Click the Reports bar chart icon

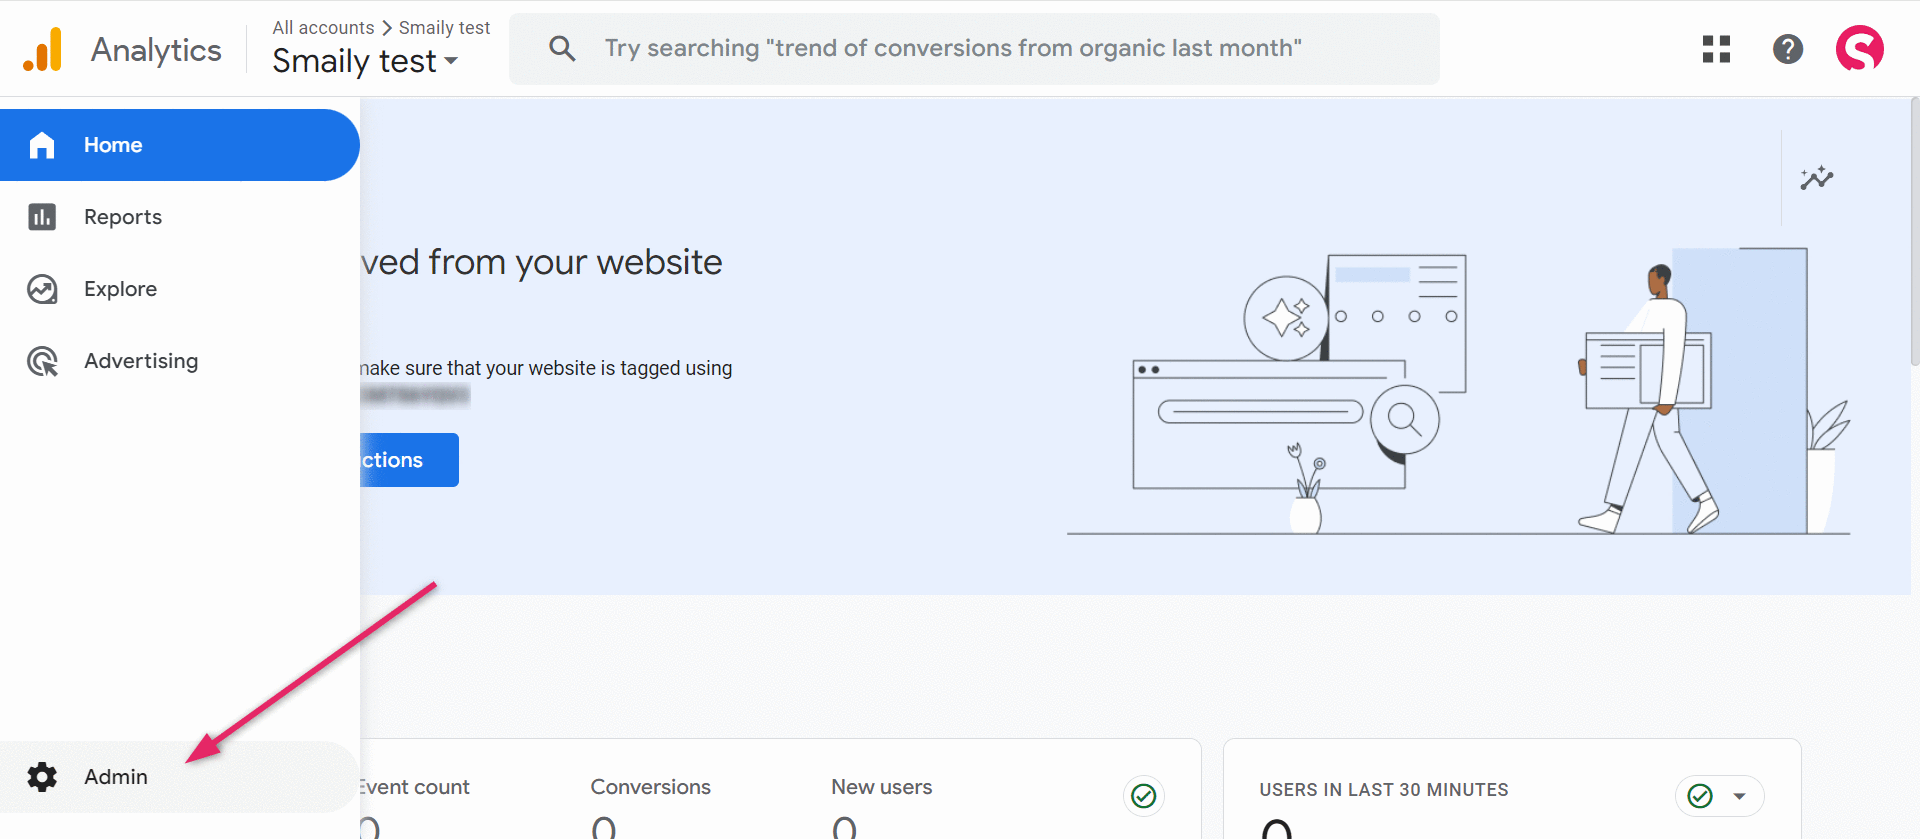point(42,217)
